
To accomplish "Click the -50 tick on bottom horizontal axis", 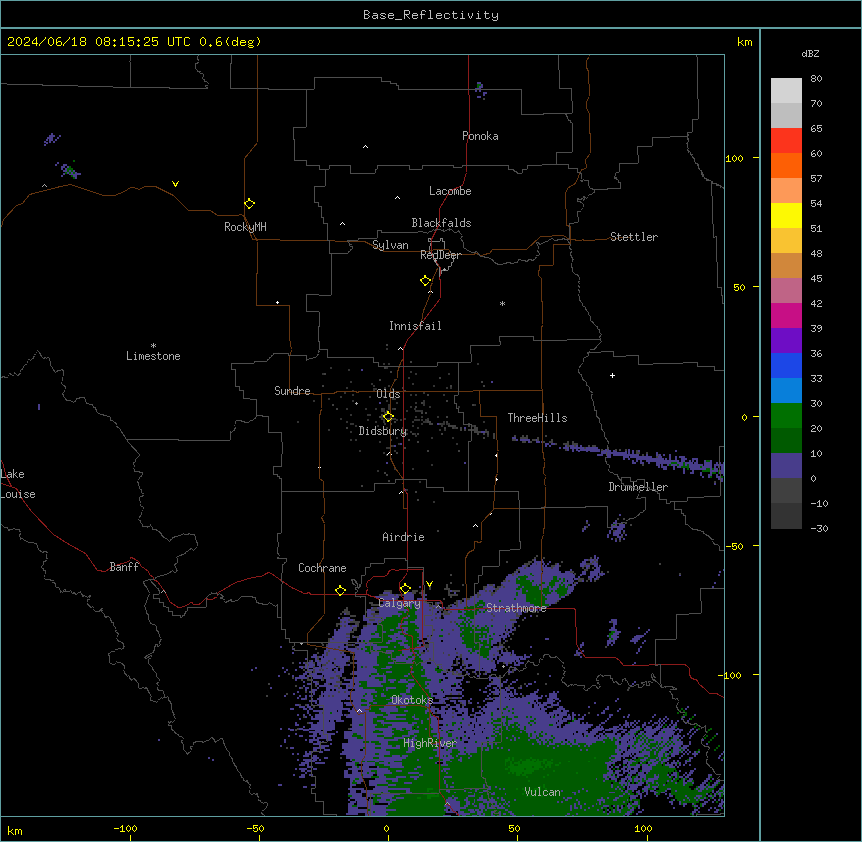I will pyautogui.click(x=255, y=828).
